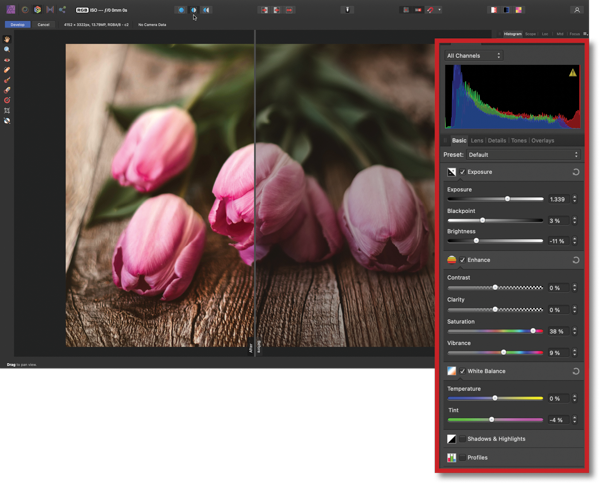Open the All Channels dropdown

coord(473,56)
